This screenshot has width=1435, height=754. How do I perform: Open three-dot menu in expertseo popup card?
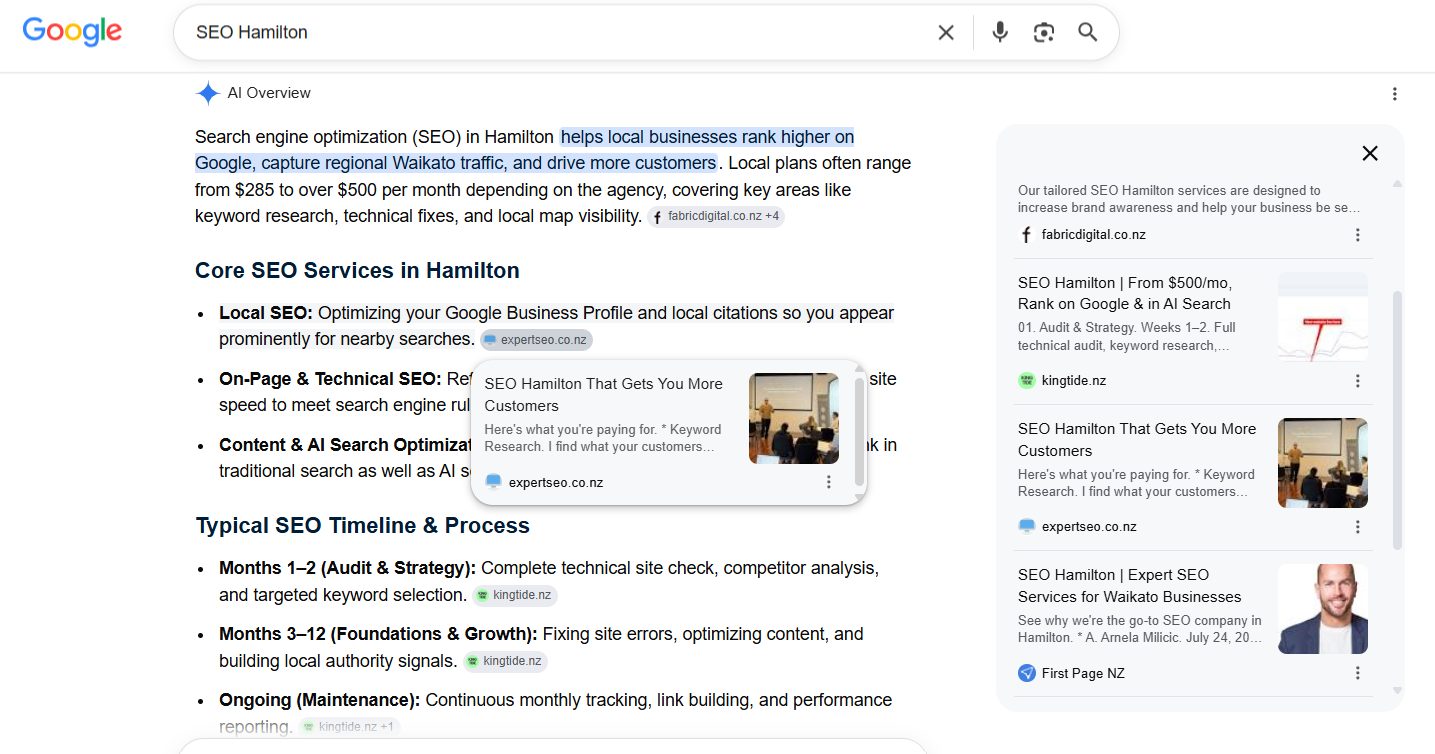828,482
